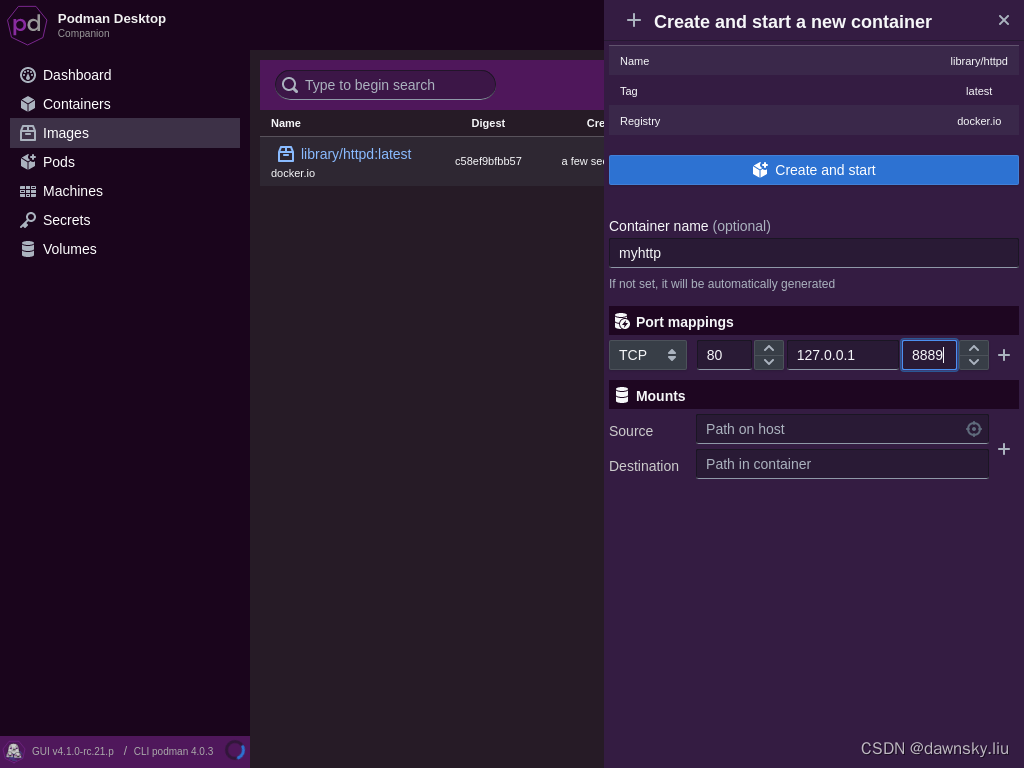Open the TCP protocol dropdown
The width and height of the screenshot is (1024, 768).
[647, 355]
